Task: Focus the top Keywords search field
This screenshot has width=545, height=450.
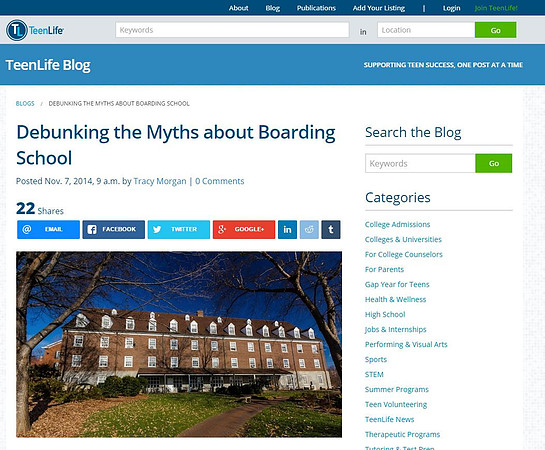Action: coord(232,30)
